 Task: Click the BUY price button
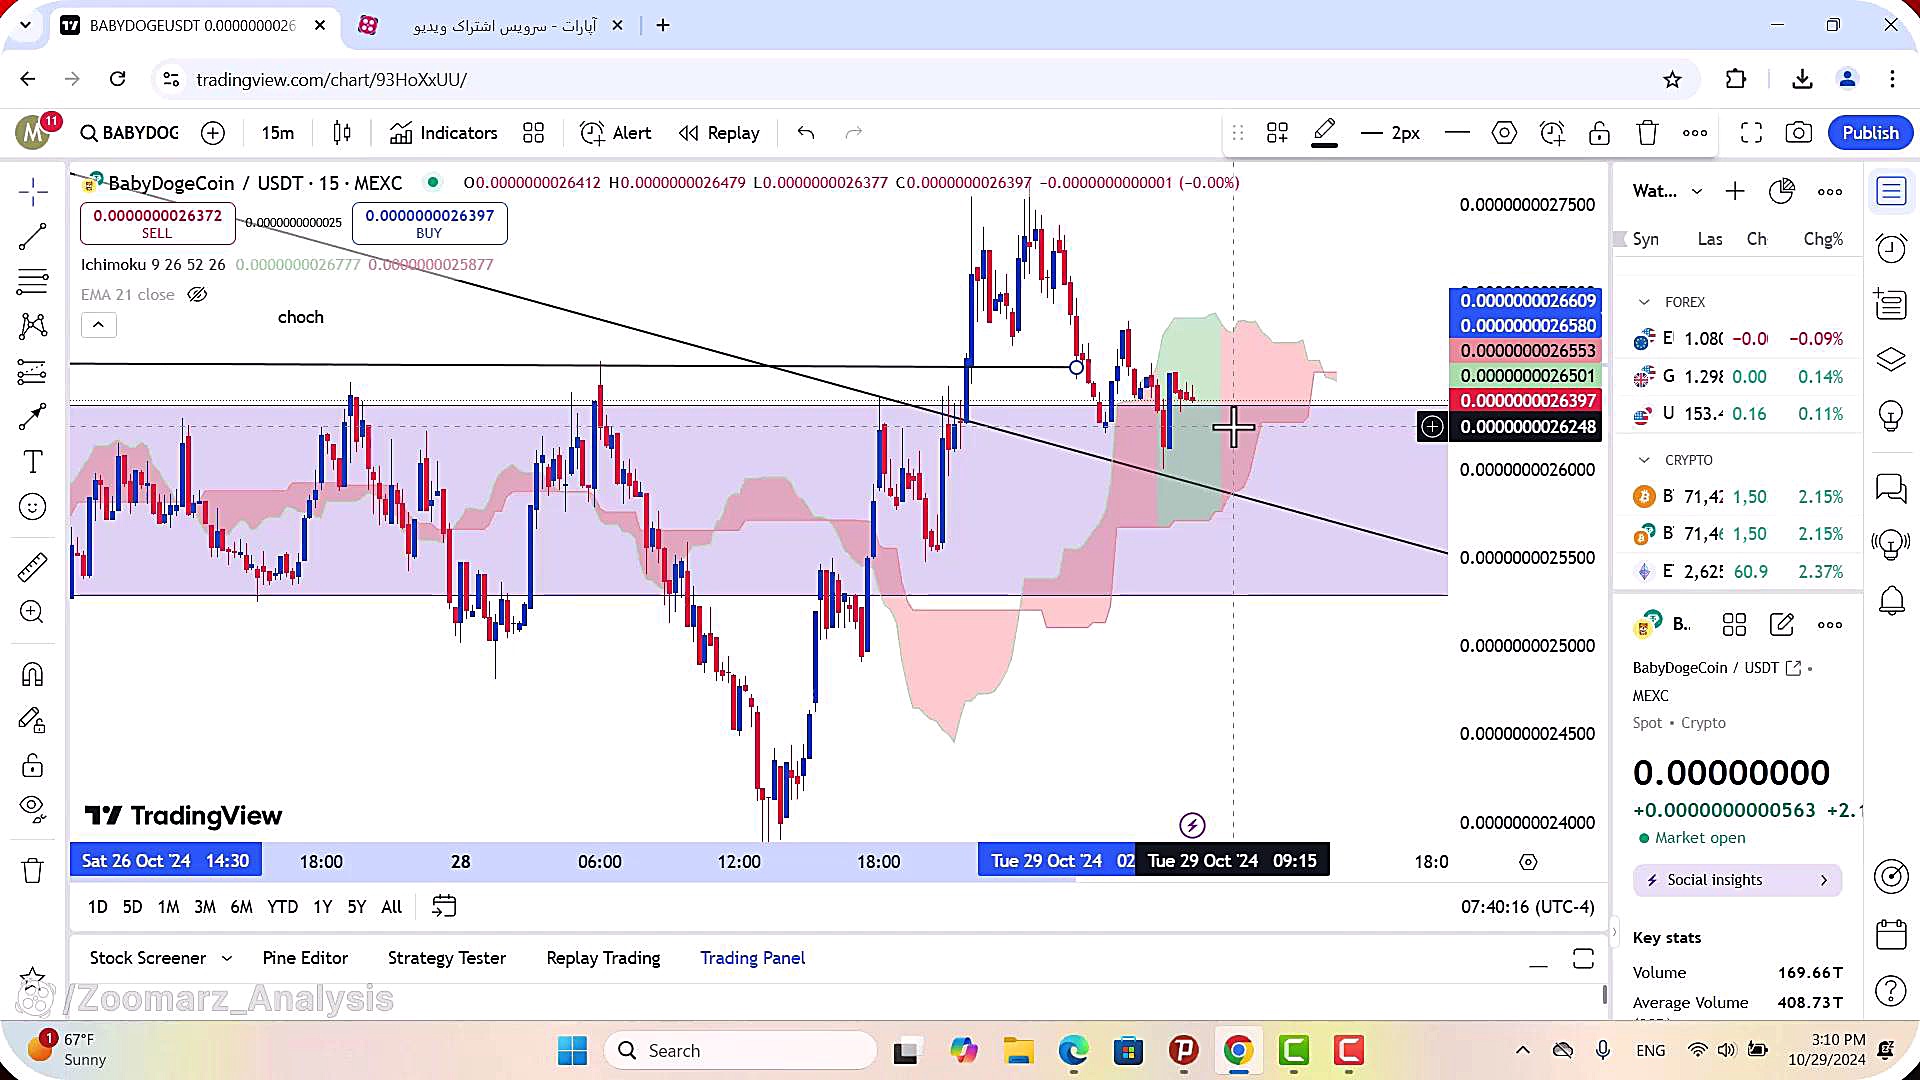[x=429, y=223]
